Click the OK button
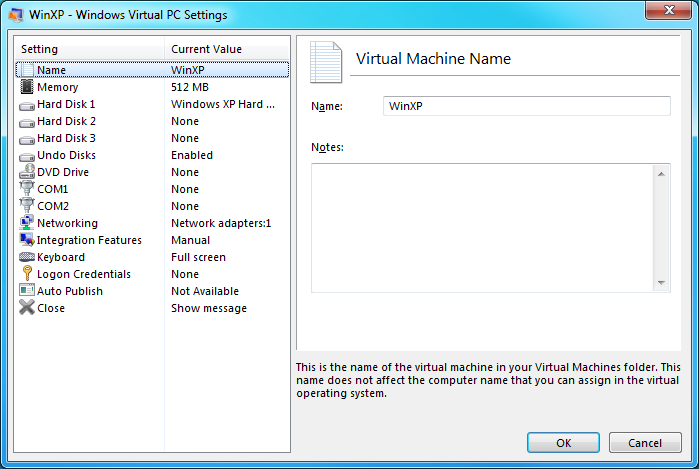This screenshot has height=469, width=699. pyautogui.click(x=563, y=443)
